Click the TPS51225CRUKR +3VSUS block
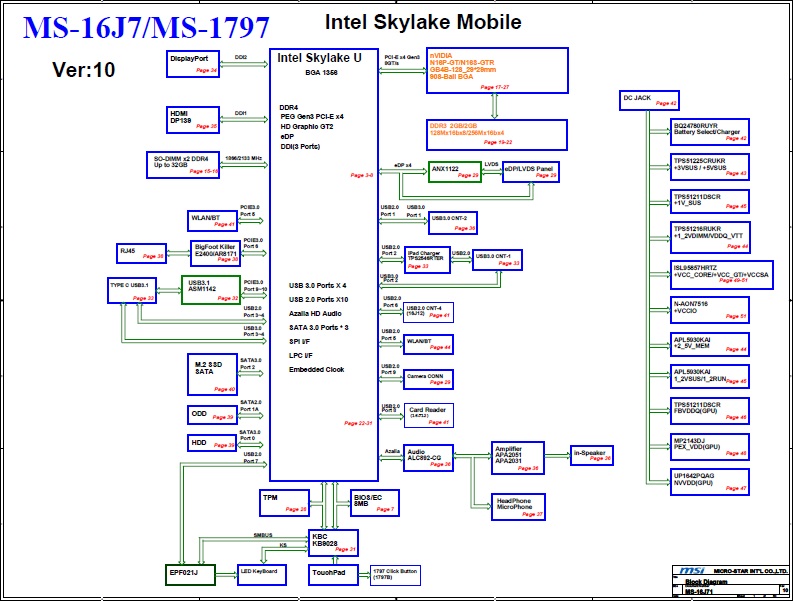The width and height of the screenshot is (793, 601). [710, 167]
